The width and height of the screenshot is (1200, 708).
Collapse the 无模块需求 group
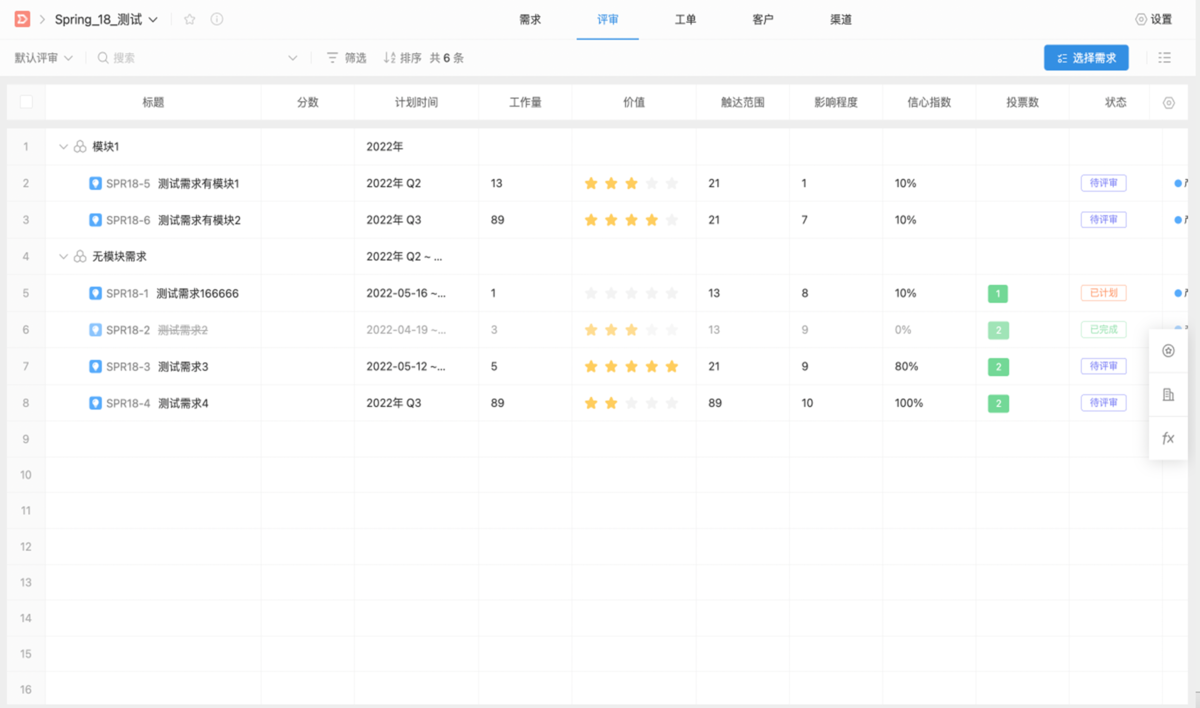pyautogui.click(x=63, y=257)
